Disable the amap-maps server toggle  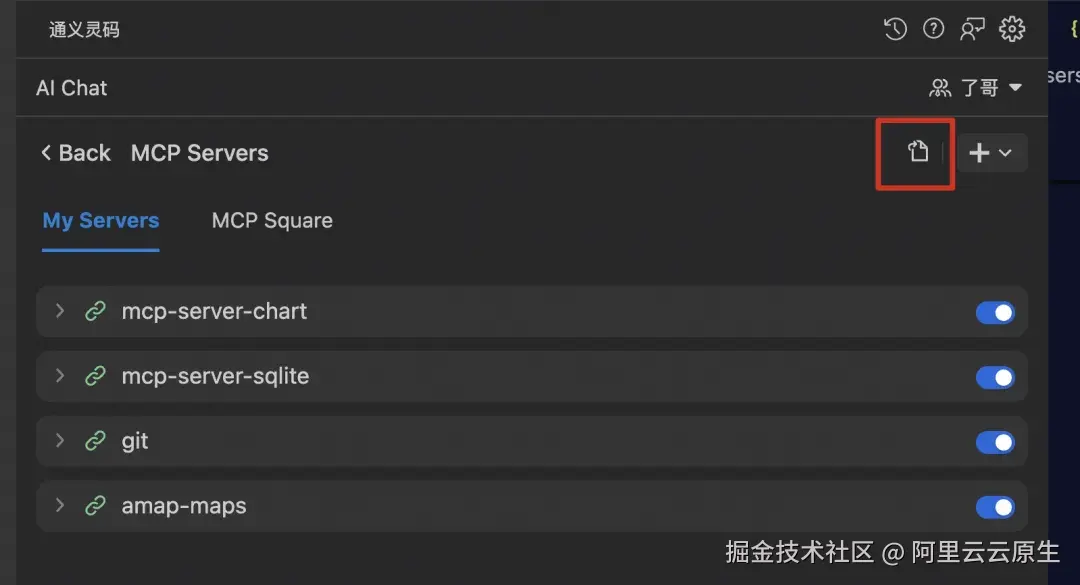(995, 506)
